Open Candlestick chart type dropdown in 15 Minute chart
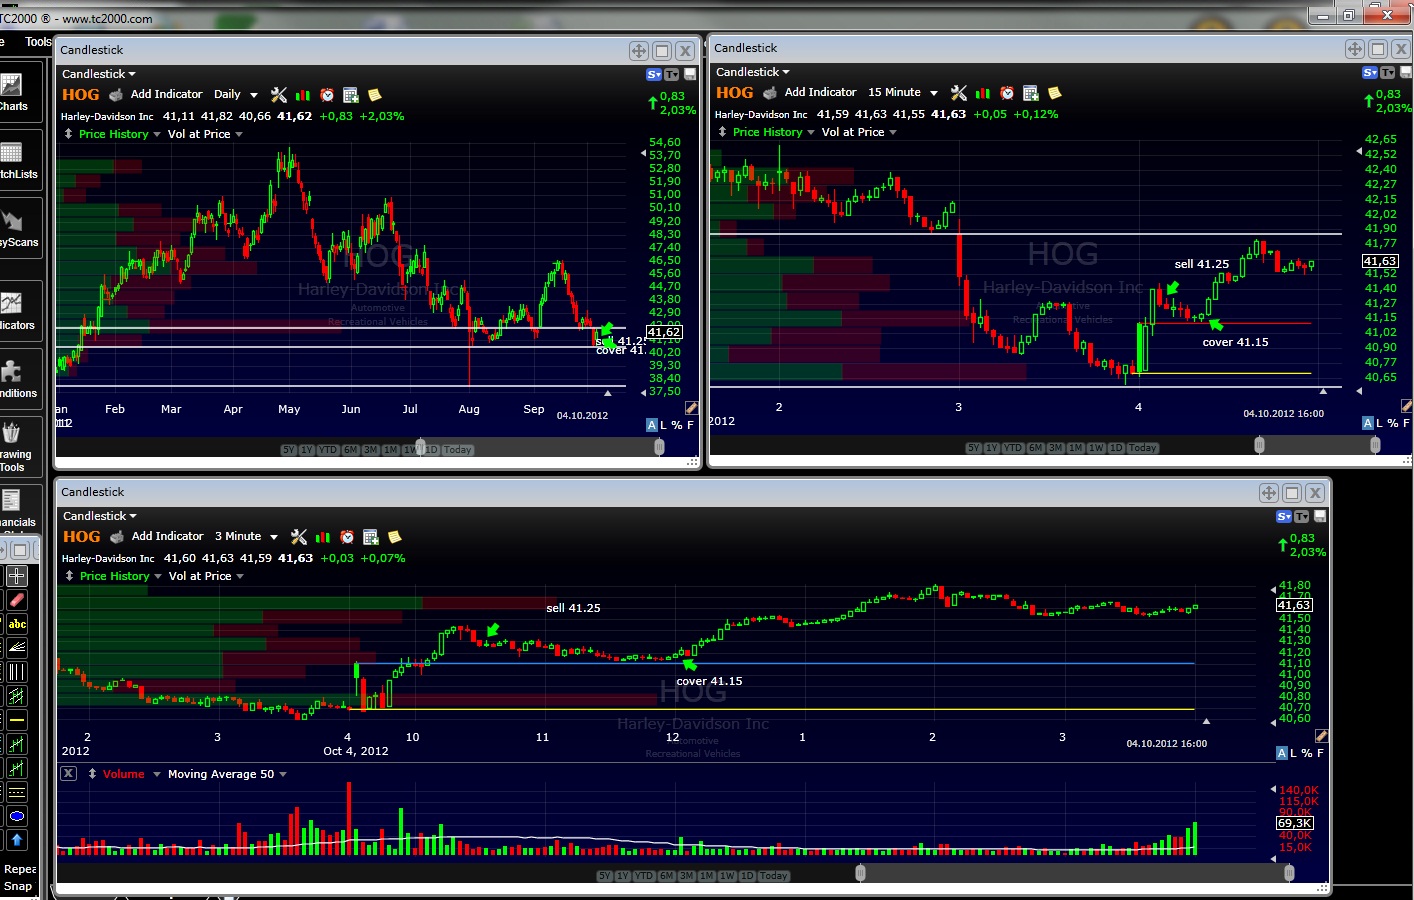The image size is (1414, 900). pos(752,72)
